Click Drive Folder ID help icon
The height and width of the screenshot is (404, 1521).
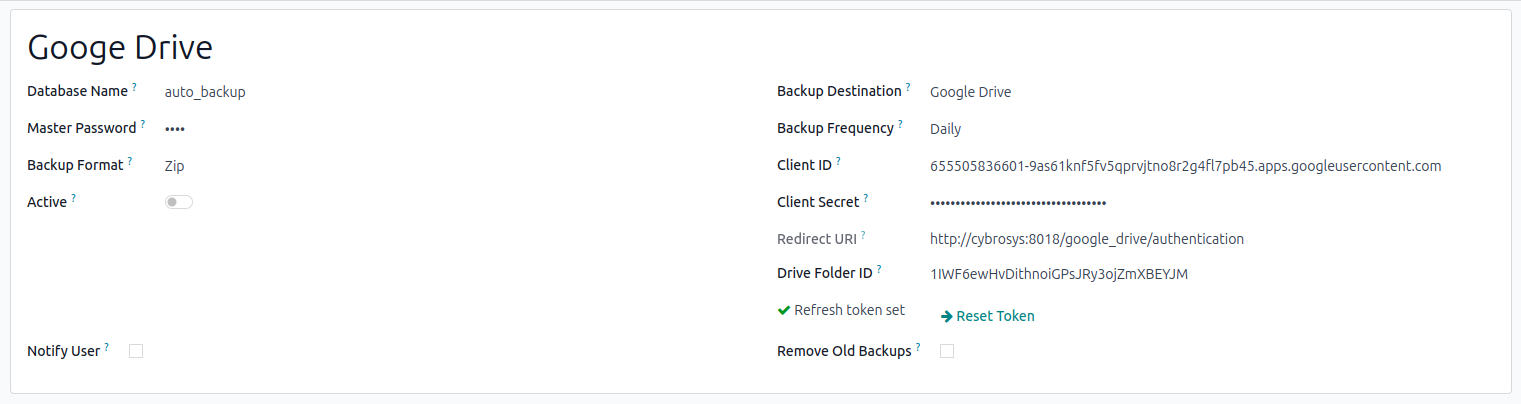pos(879,270)
